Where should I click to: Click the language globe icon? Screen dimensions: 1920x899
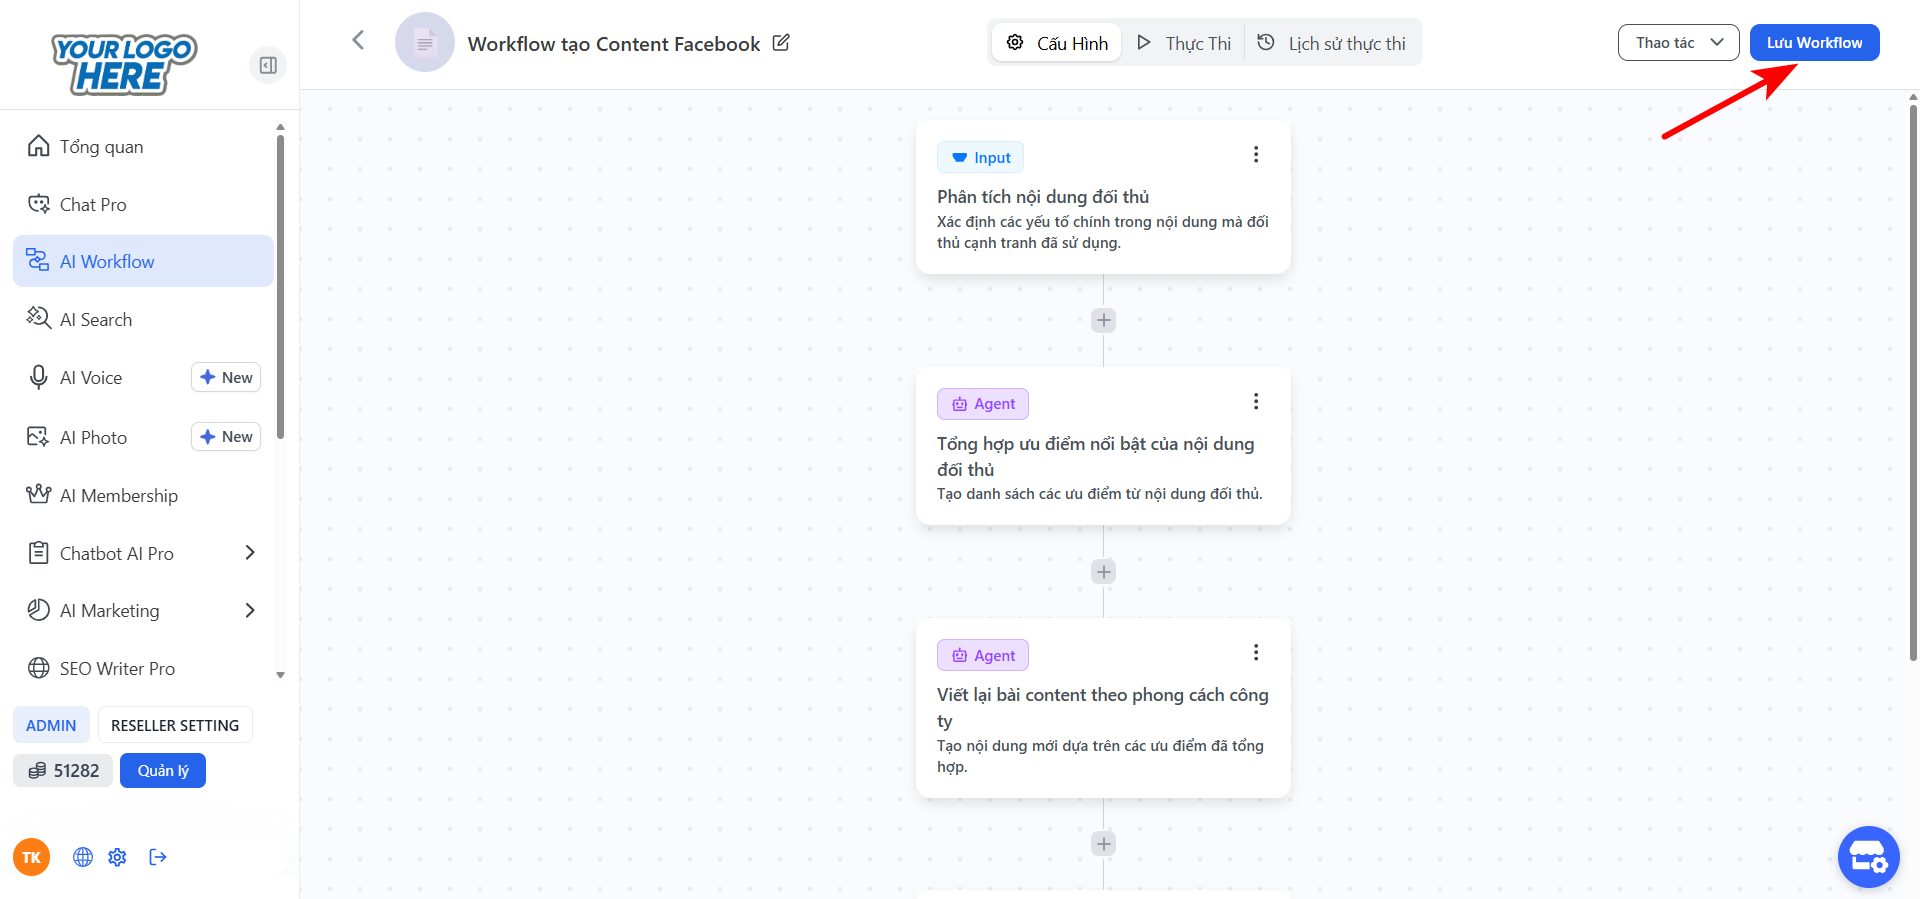[x=83, y=857]
